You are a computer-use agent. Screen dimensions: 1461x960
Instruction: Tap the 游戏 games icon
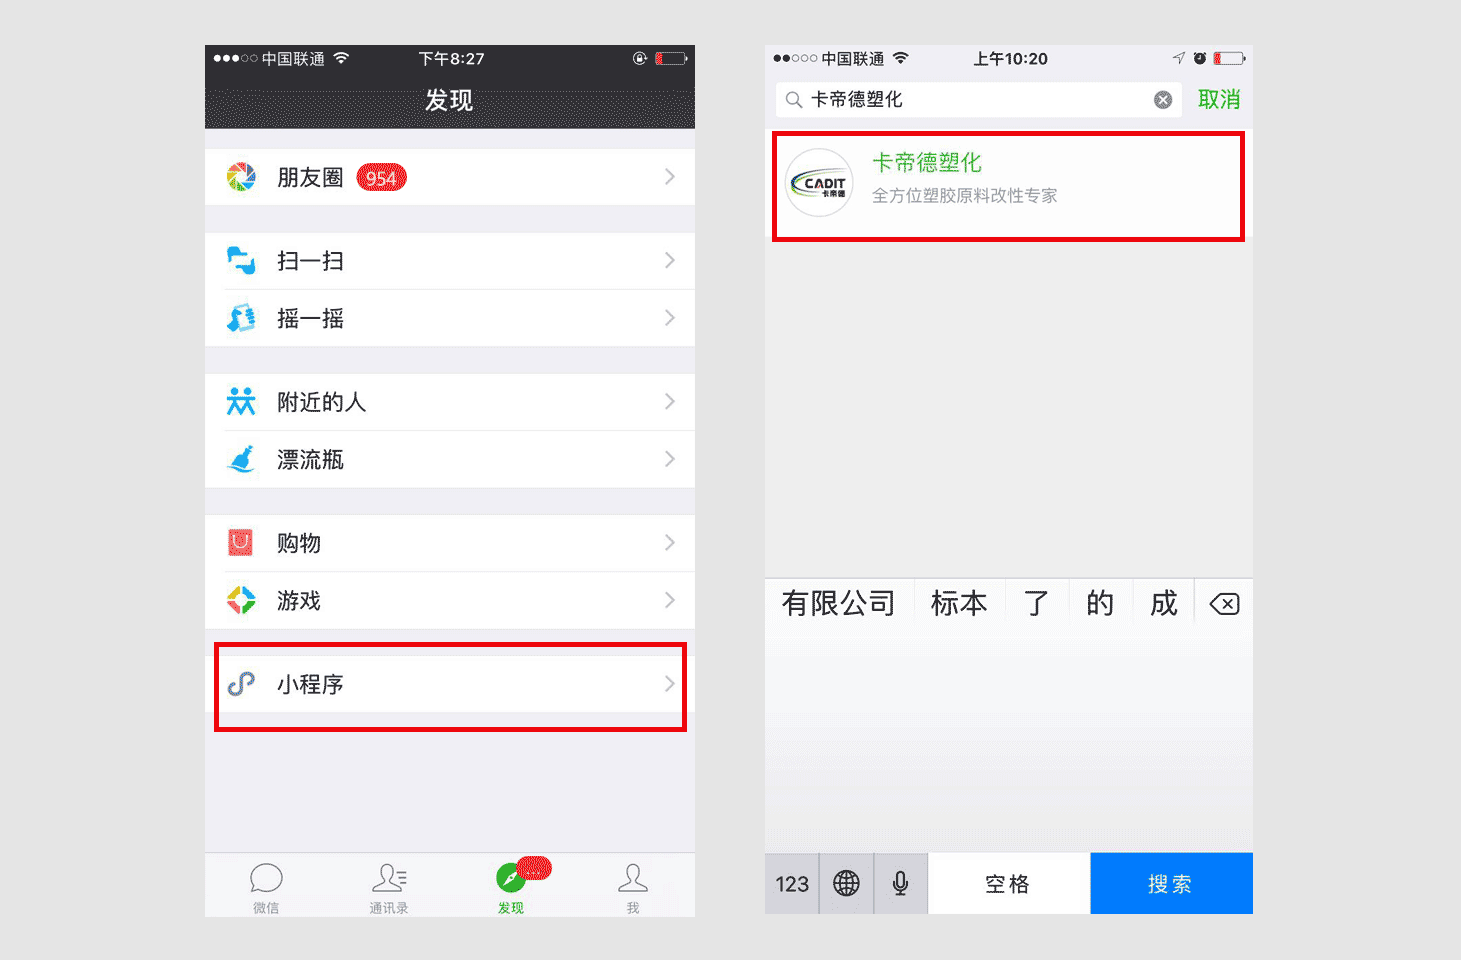(x=241, y=600)
